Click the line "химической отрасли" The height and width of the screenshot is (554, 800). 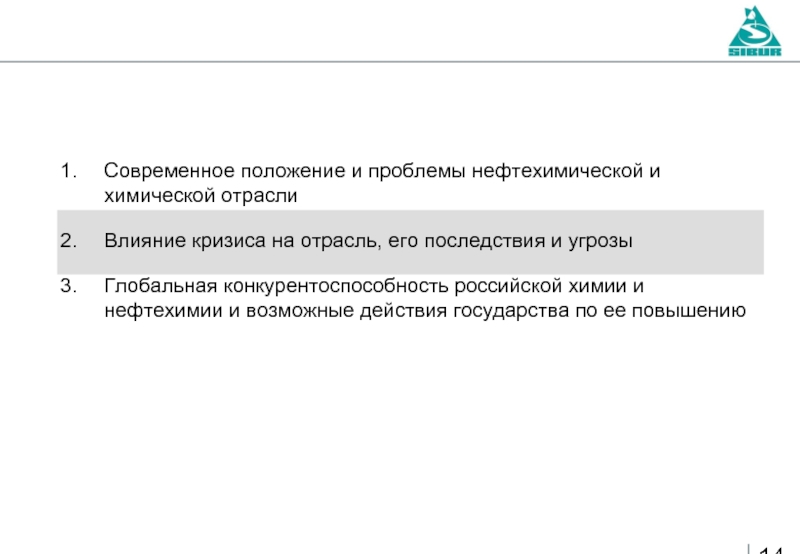pos(201,196)
